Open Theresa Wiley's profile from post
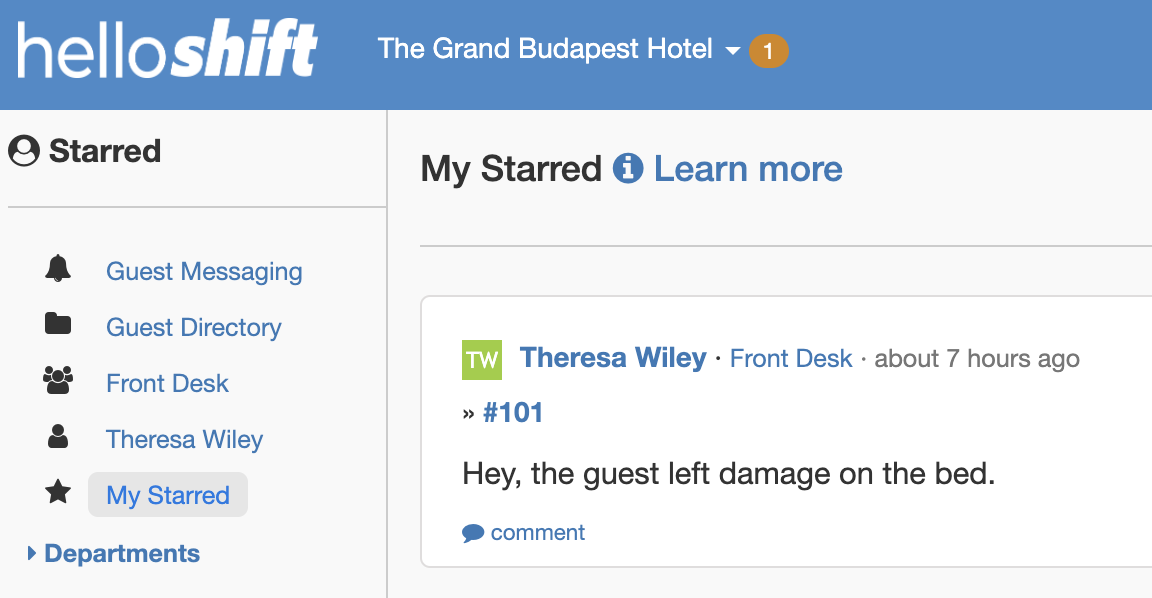The width and height of the screenshot is (1152, 598). point(613,358)
